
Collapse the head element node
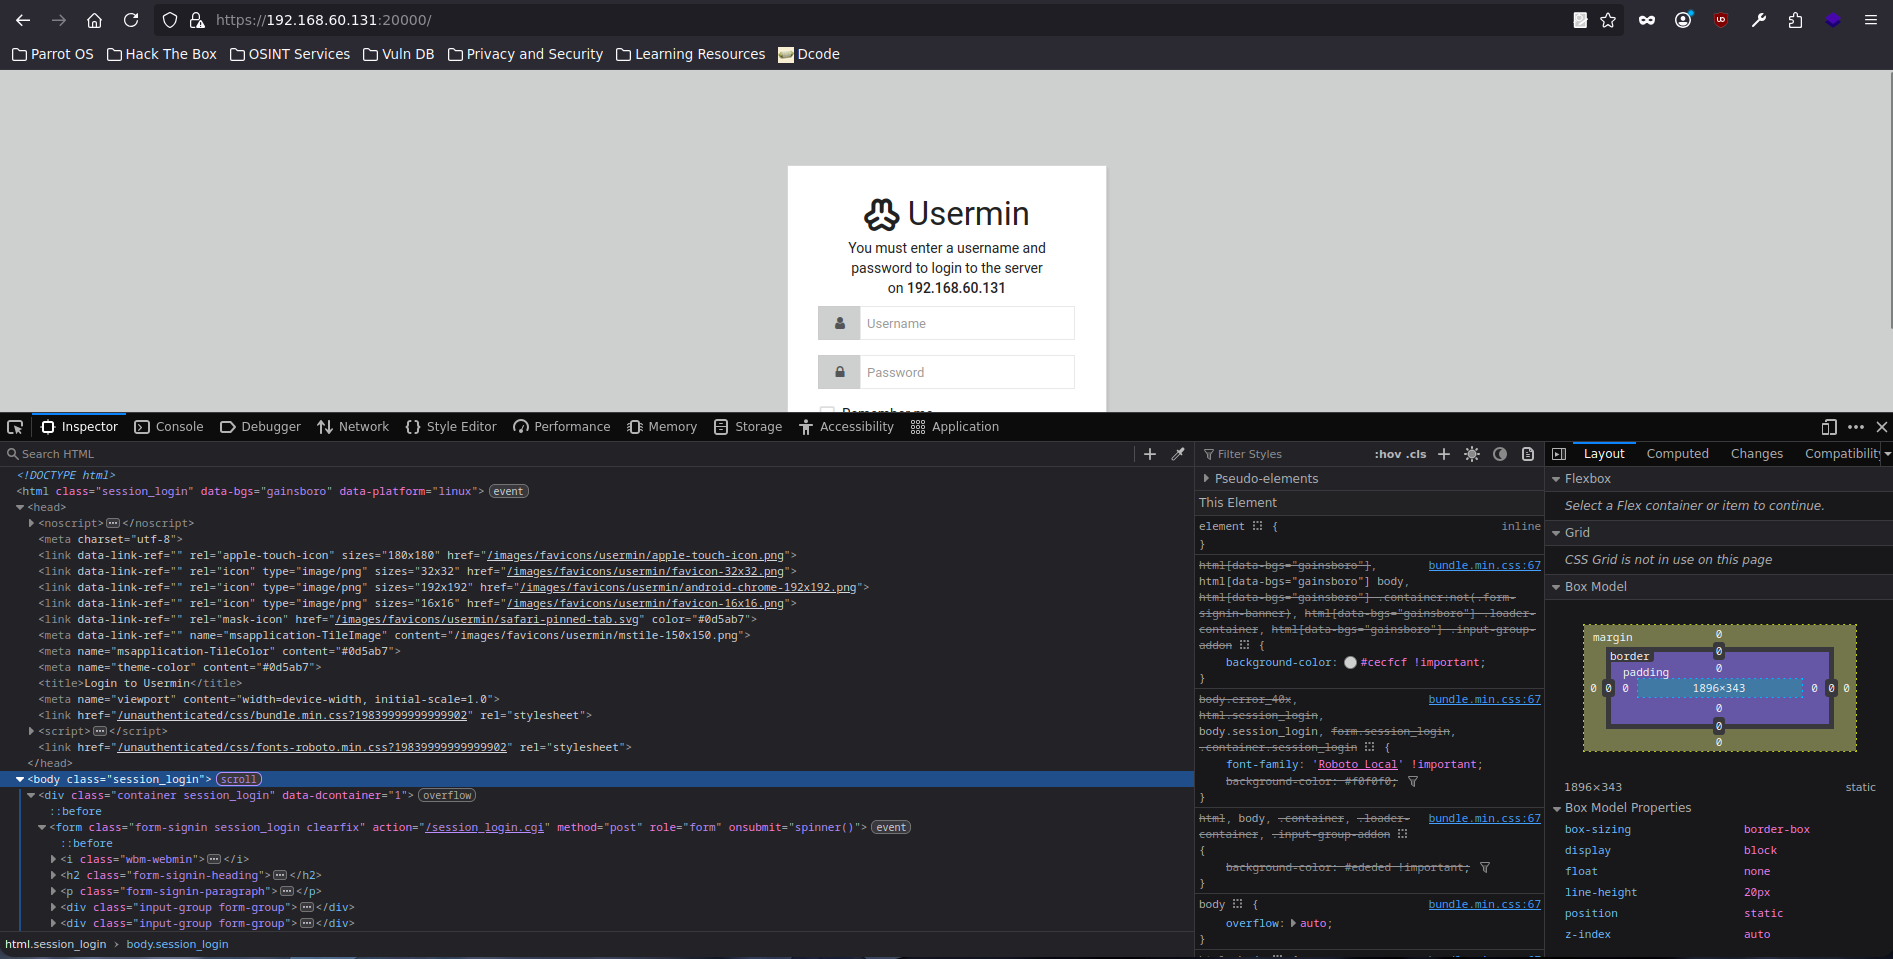[20, 508]
